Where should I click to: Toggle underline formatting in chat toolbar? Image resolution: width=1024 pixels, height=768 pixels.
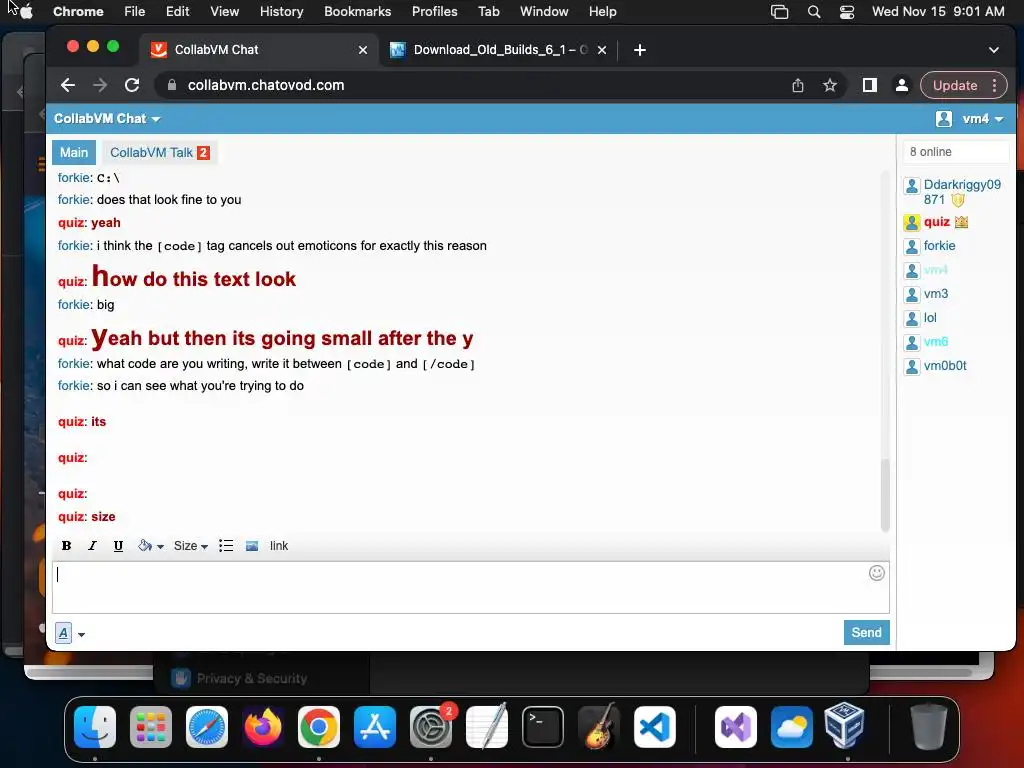coord(118,546)
